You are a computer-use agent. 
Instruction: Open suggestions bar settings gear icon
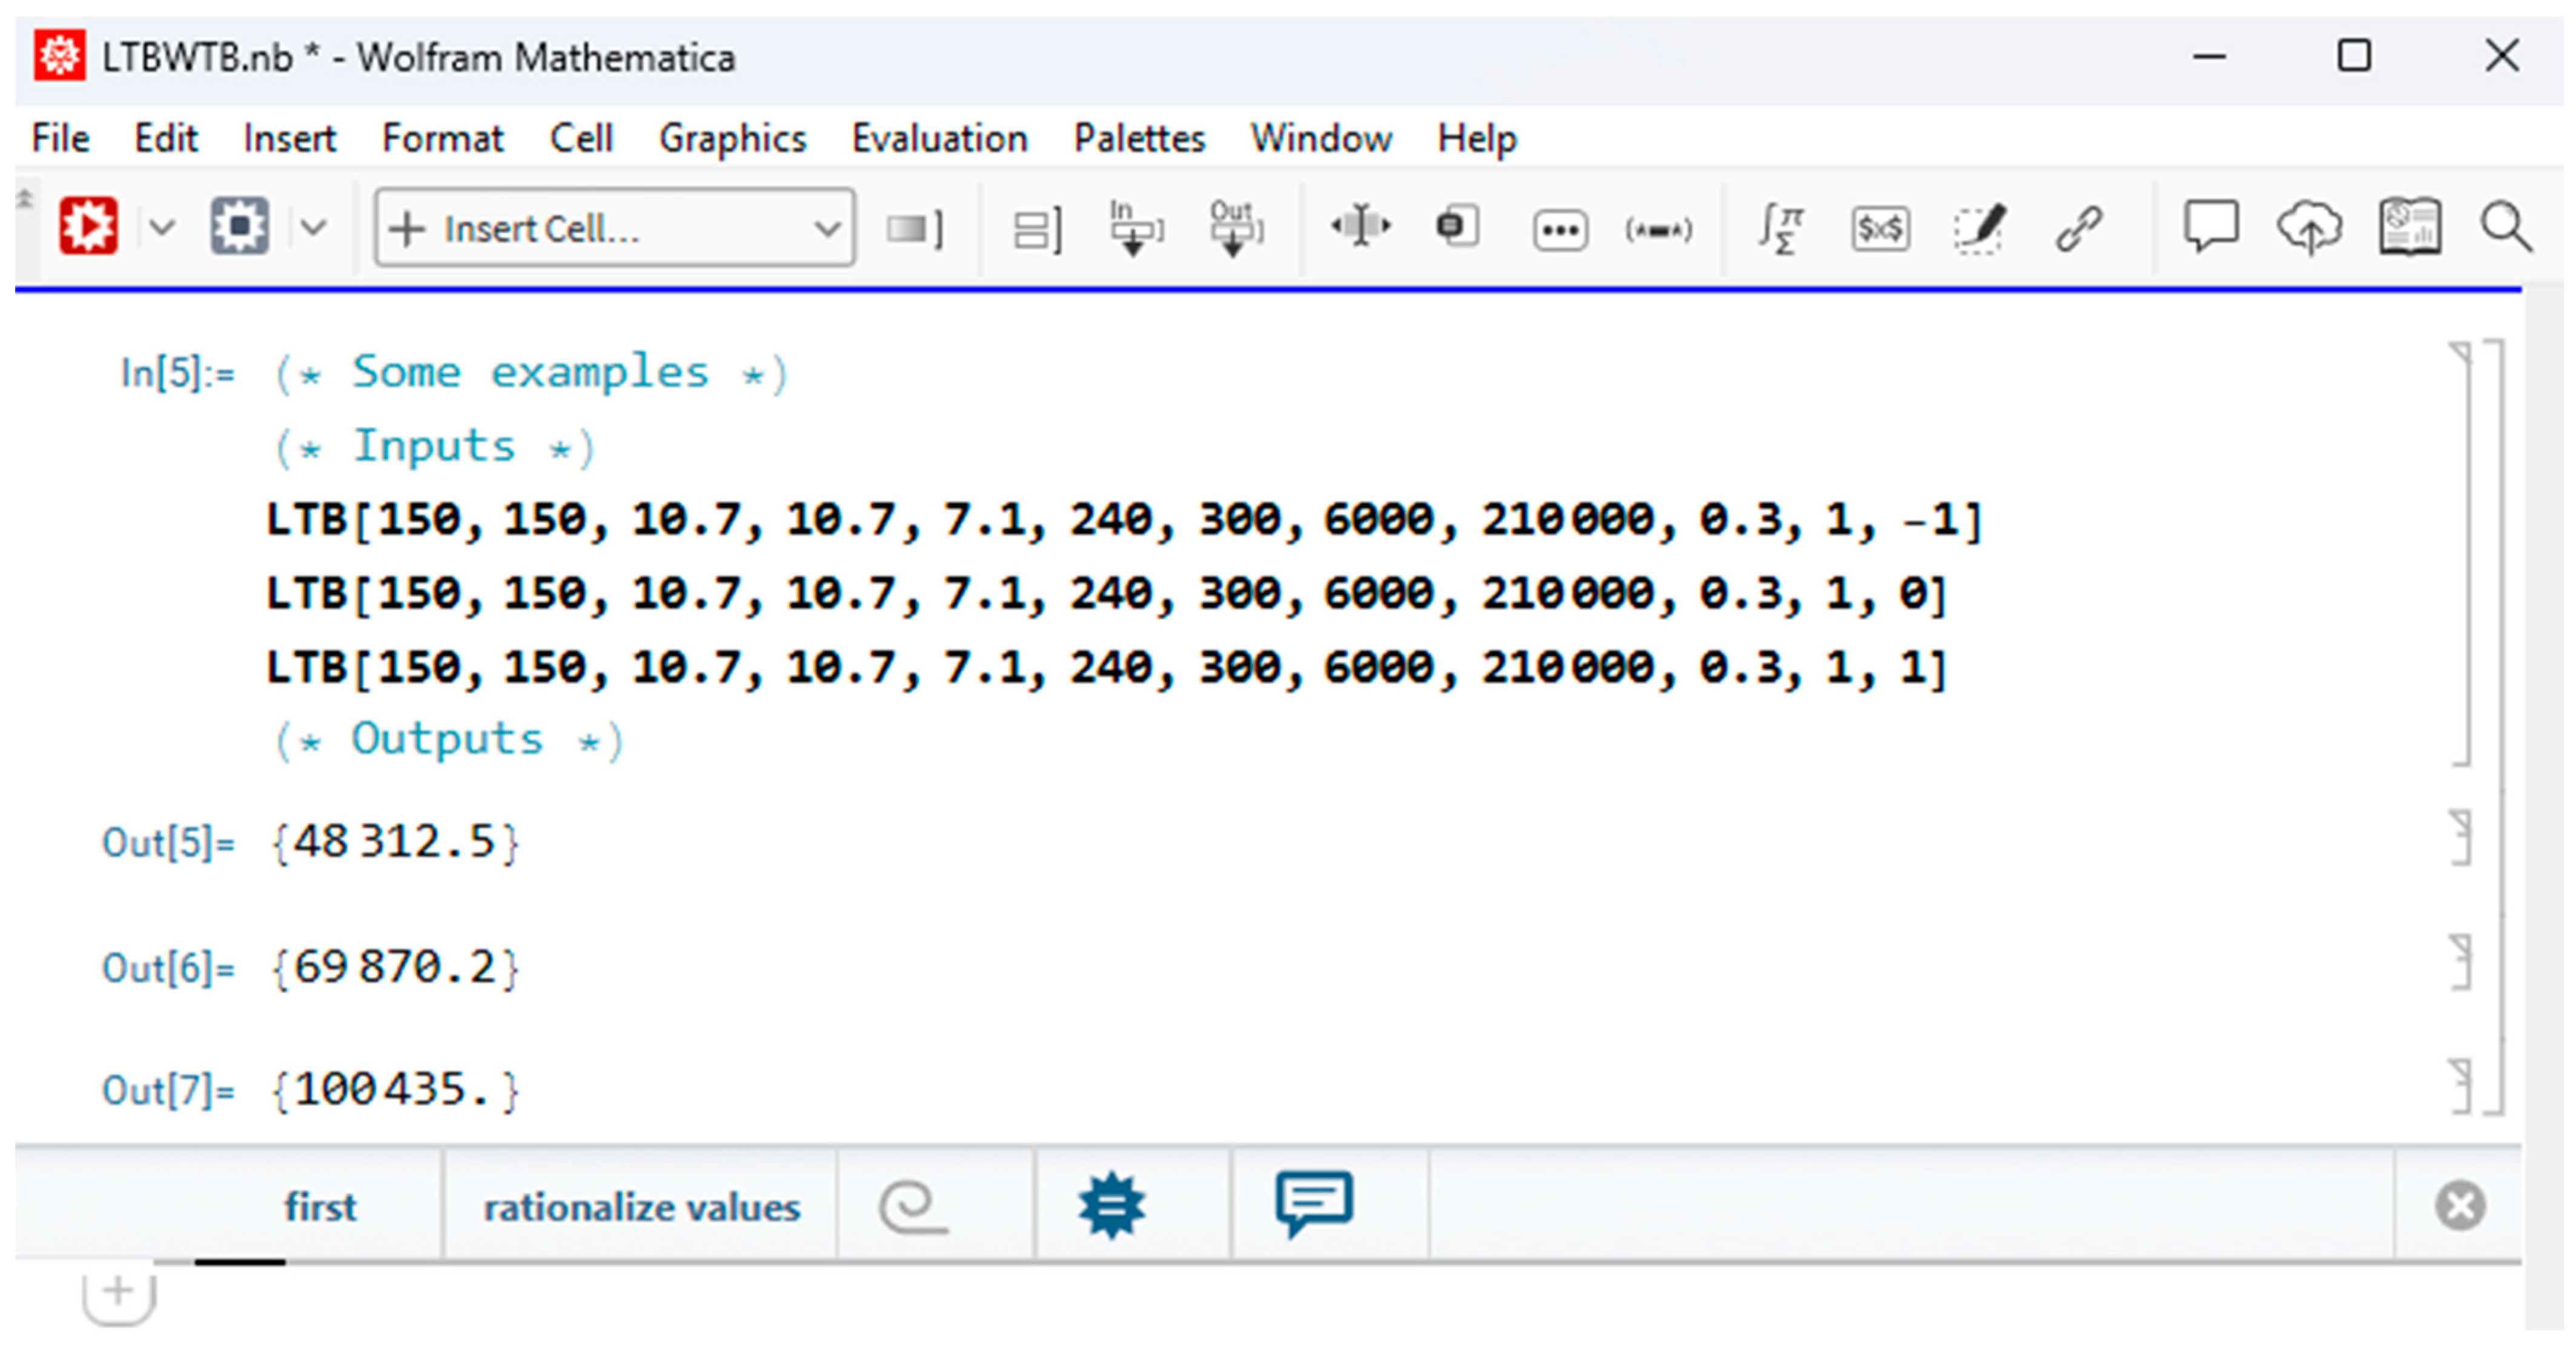point(1111,1205)
